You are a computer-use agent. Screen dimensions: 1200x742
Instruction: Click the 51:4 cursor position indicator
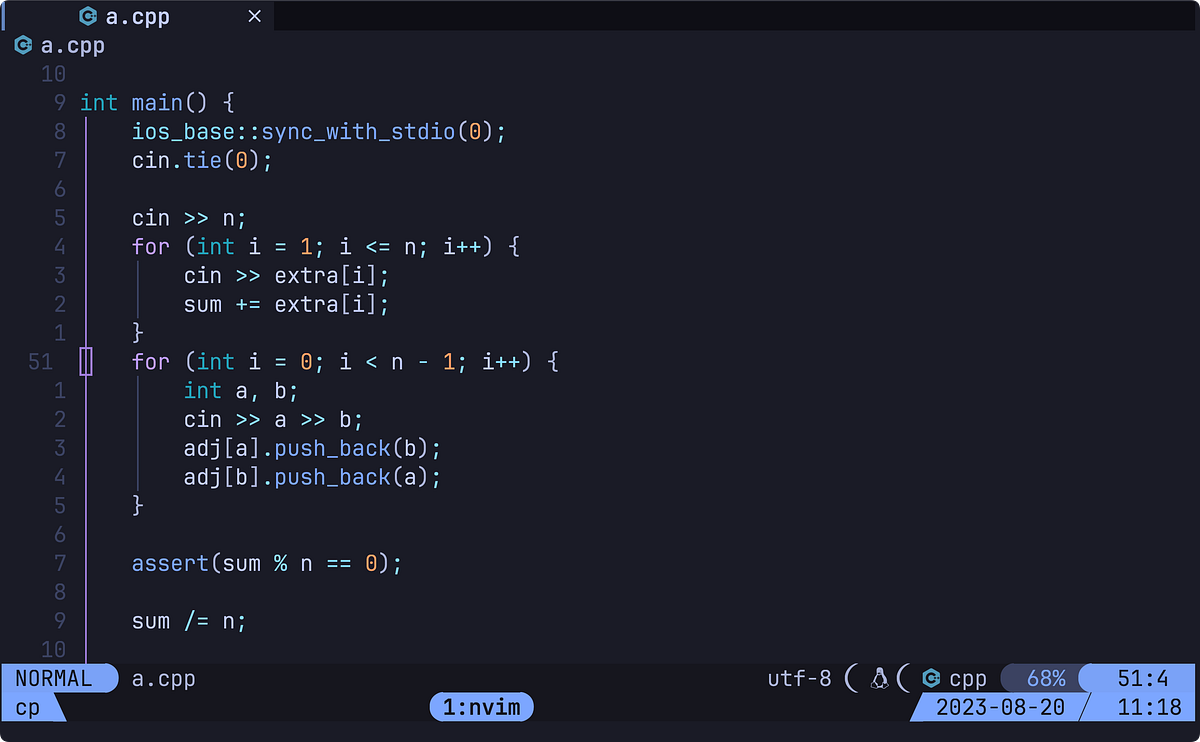[x=1144, y=678]
